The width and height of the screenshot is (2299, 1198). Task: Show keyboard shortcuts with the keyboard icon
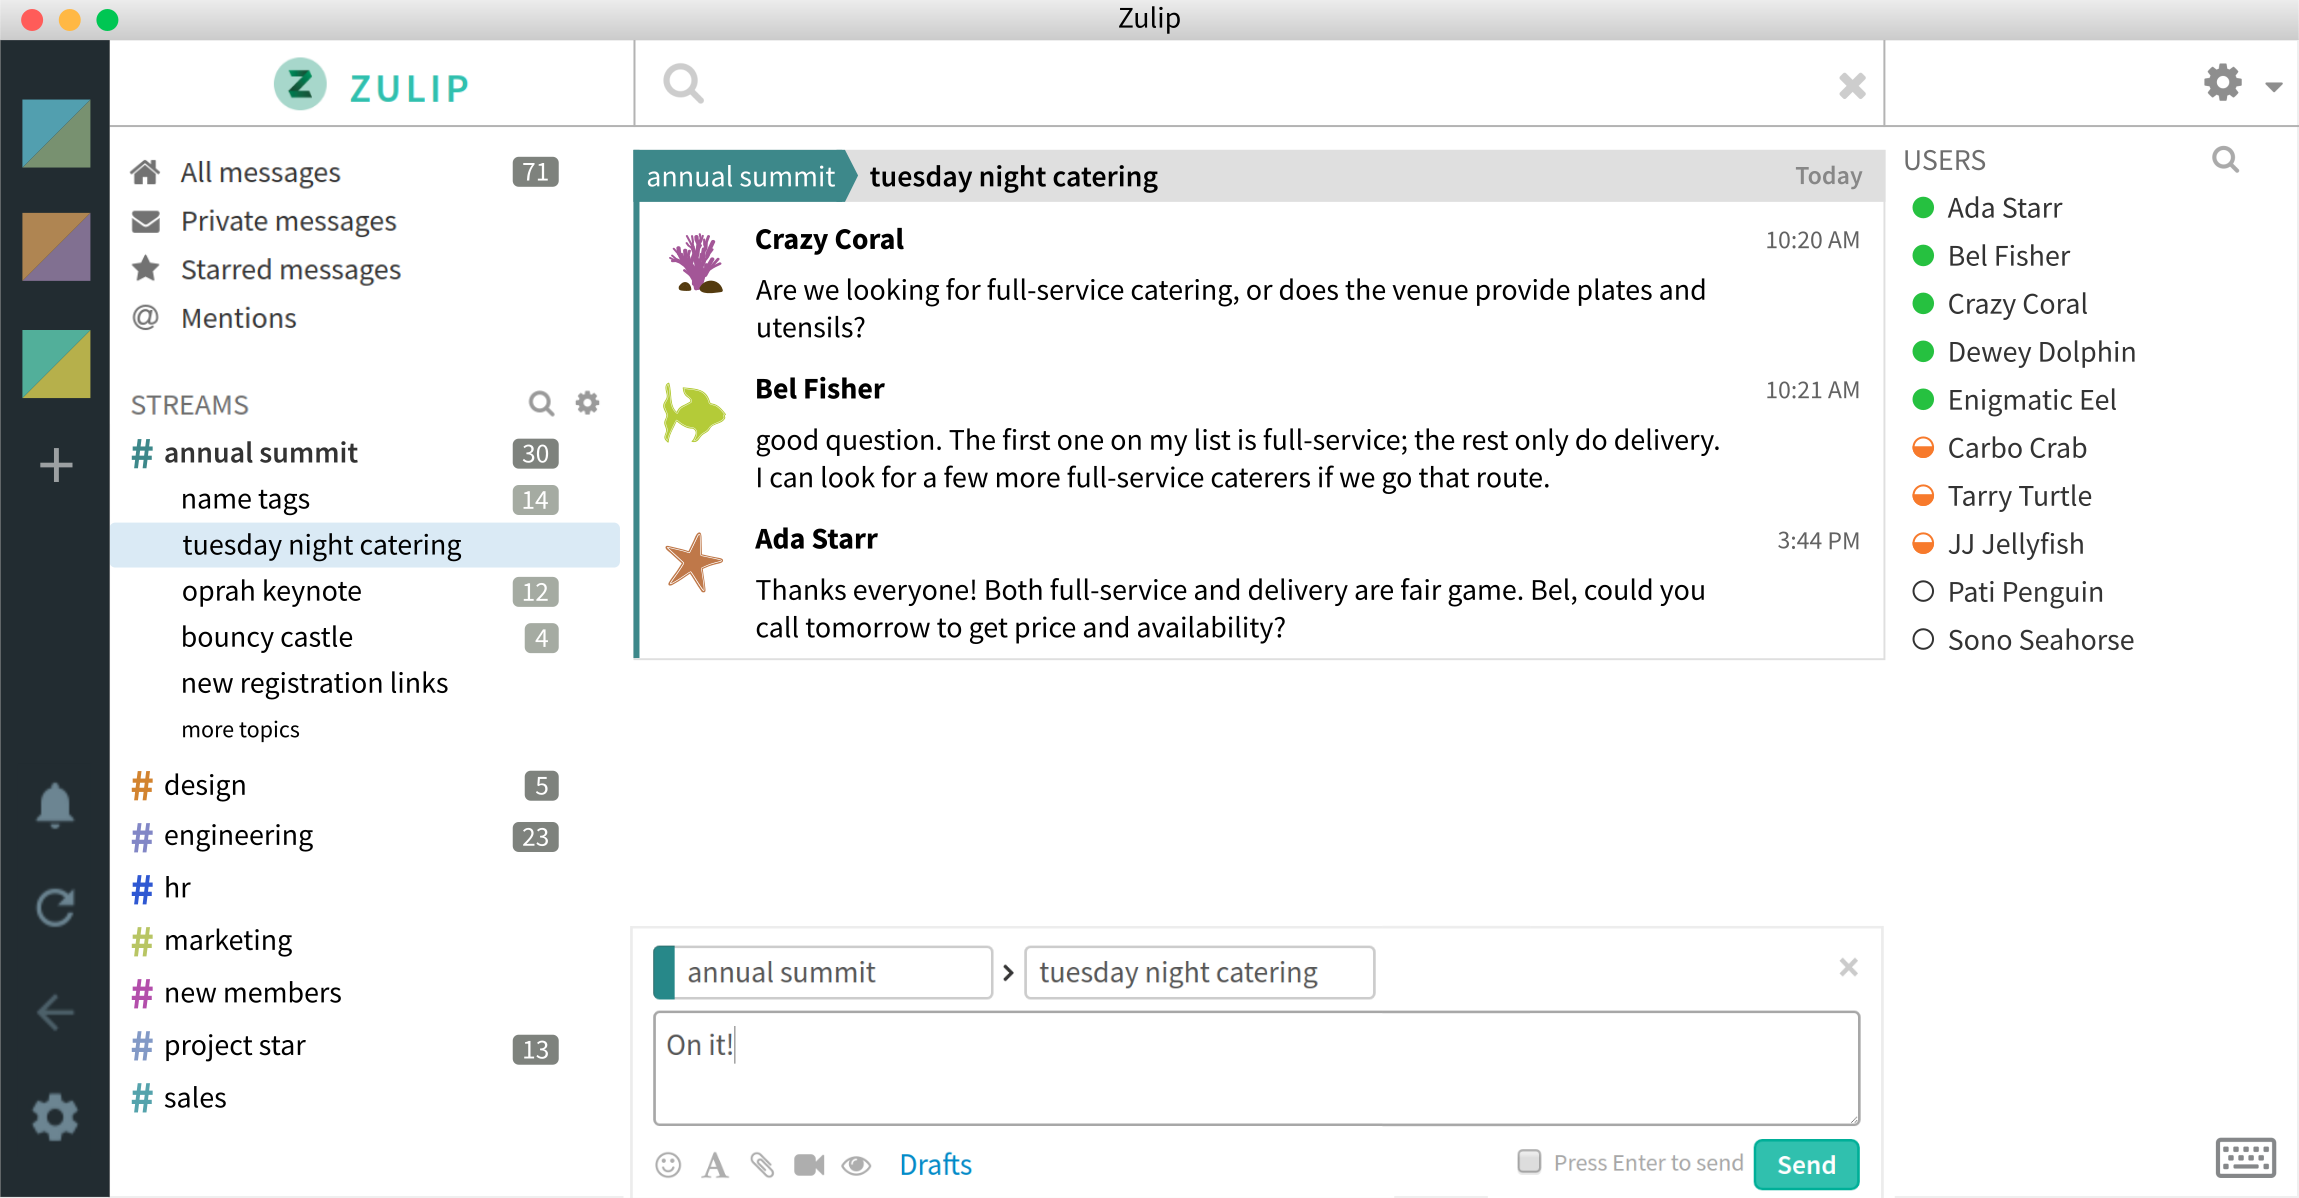pyautogui.click(x=2246, y=1156)
